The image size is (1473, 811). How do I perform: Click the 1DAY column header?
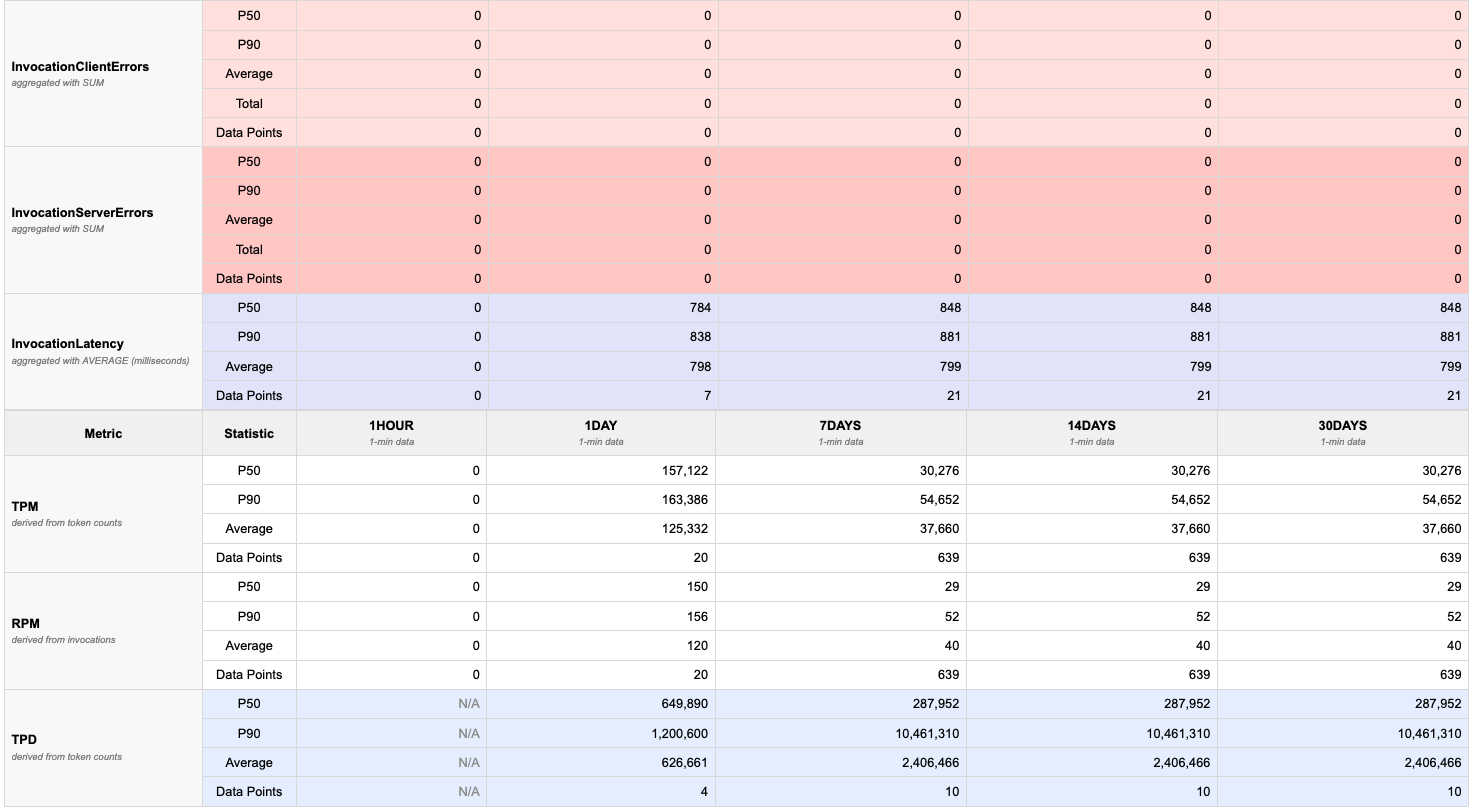click(601, 432)
